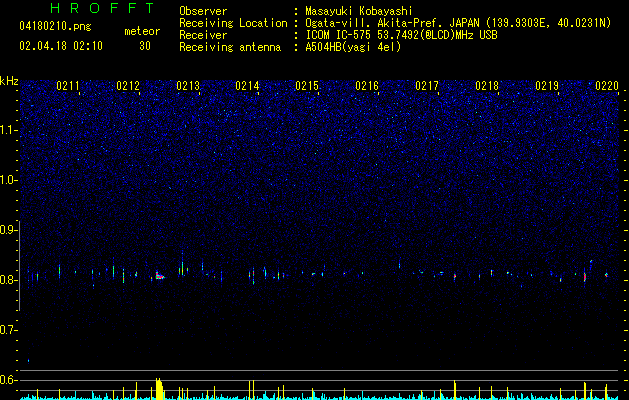Click the 0220 time marker
The height and width of the screenshot is (400, 629).
pyautogui.click(x=607, y=86)
